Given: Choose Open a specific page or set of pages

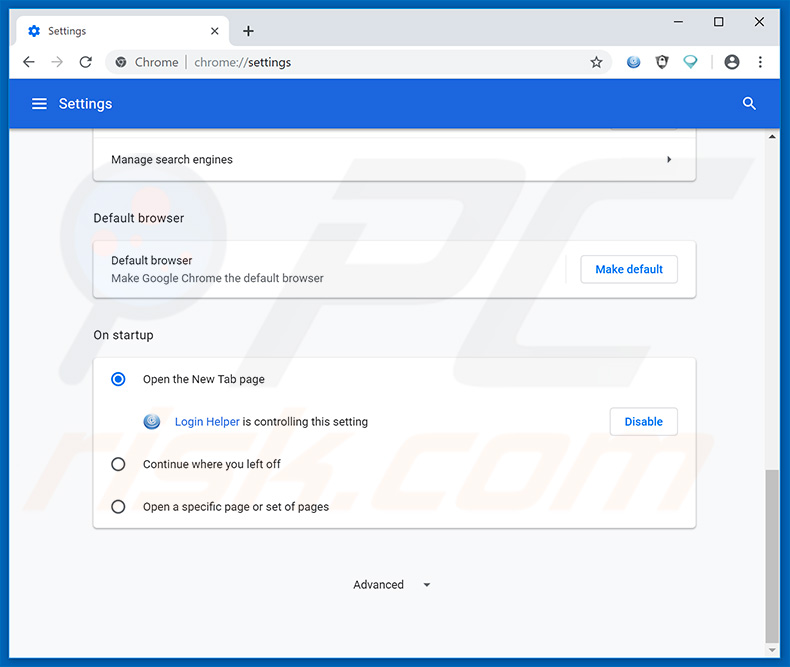Looking at the screenshot, I should 118,507.
